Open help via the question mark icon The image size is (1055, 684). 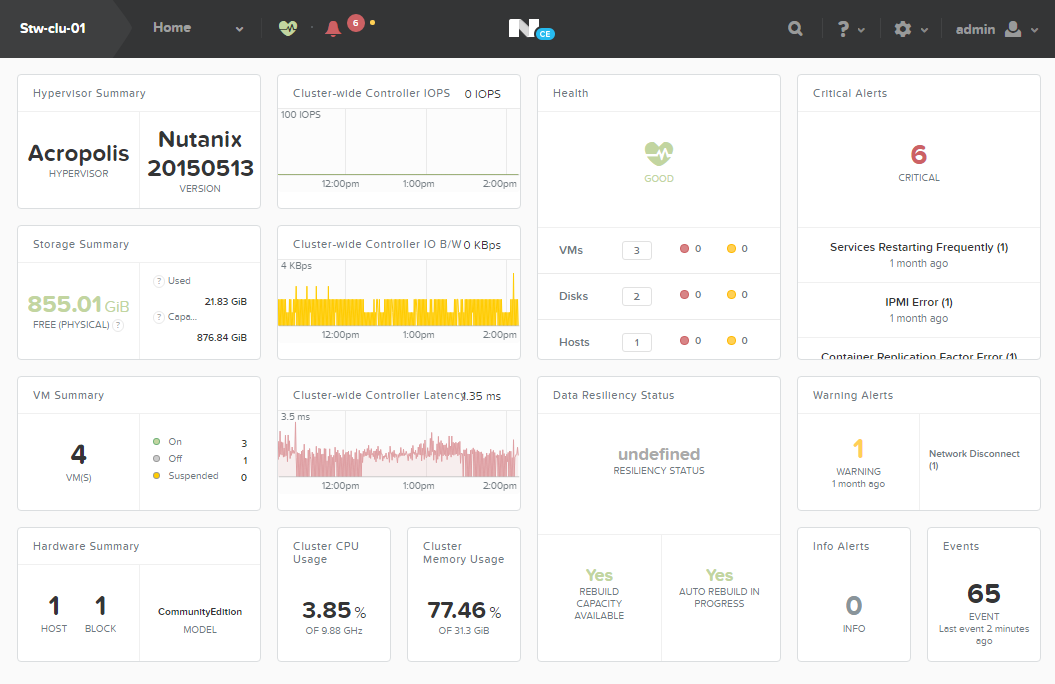845,28
